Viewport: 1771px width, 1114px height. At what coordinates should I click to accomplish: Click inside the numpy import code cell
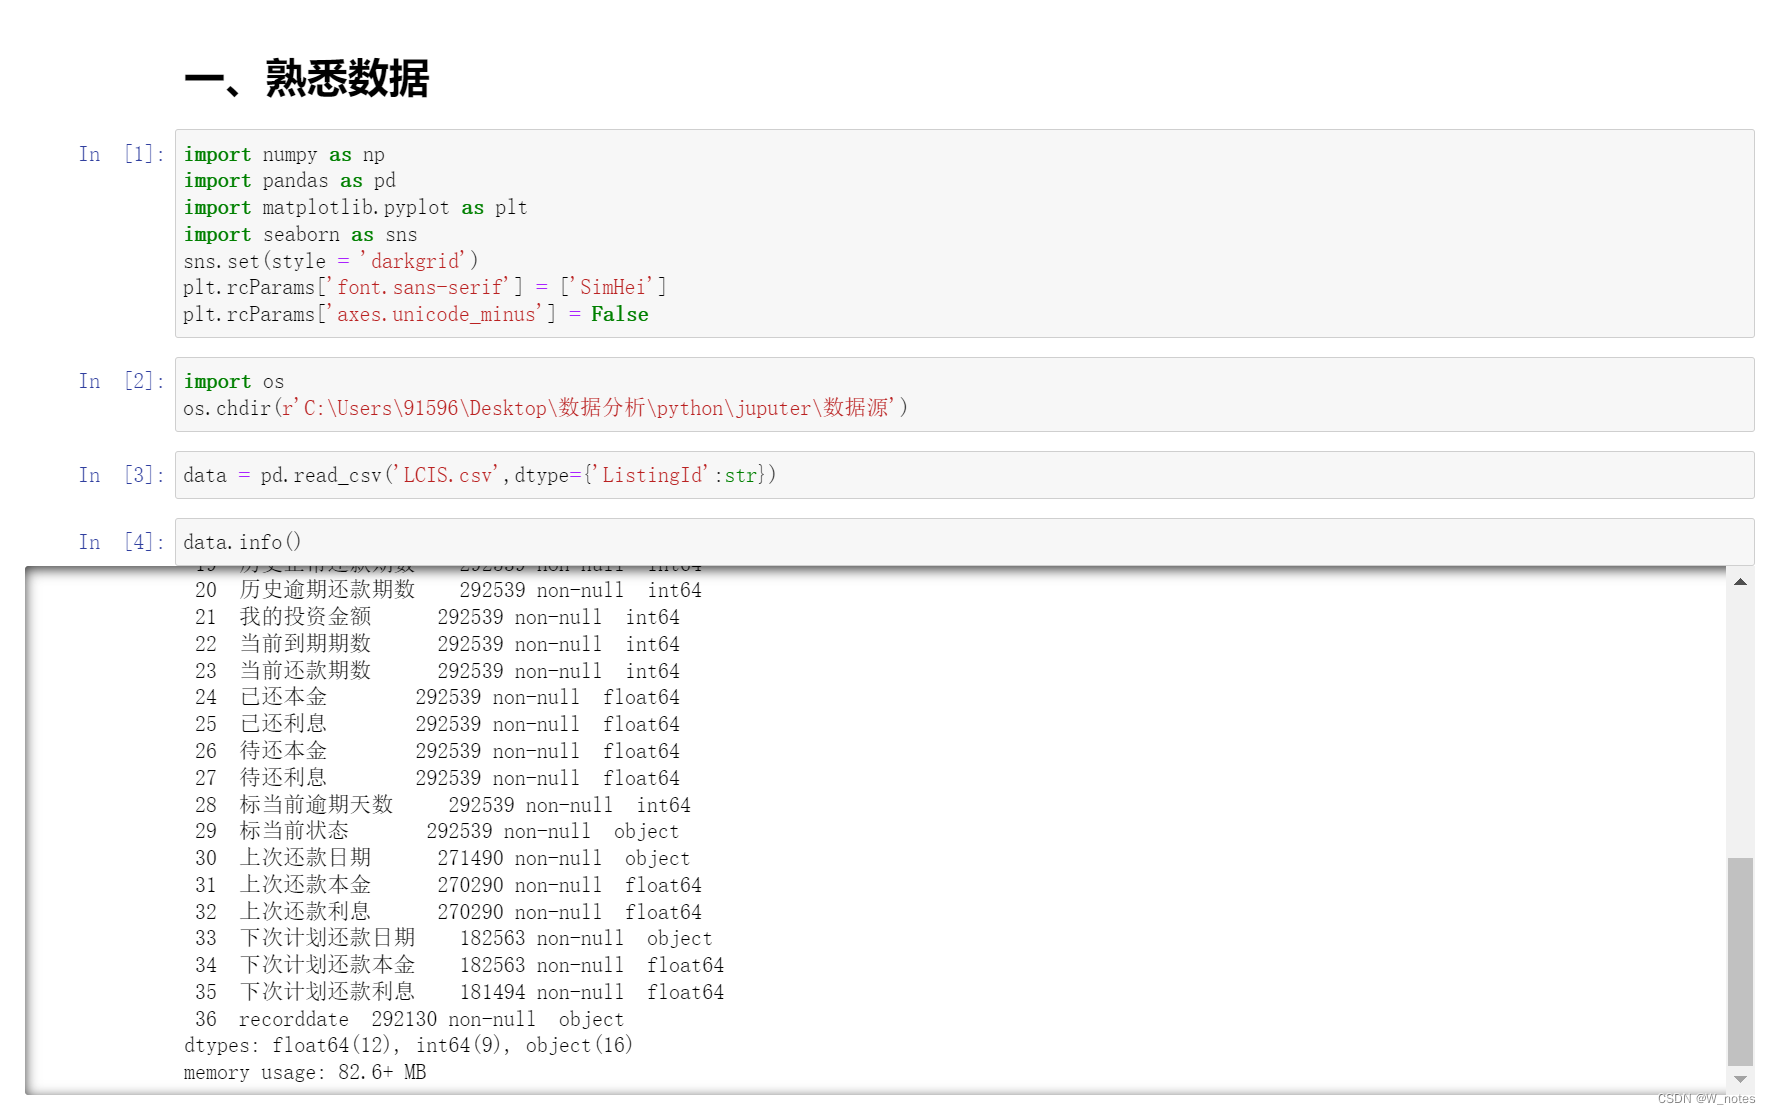pos(964,234)
